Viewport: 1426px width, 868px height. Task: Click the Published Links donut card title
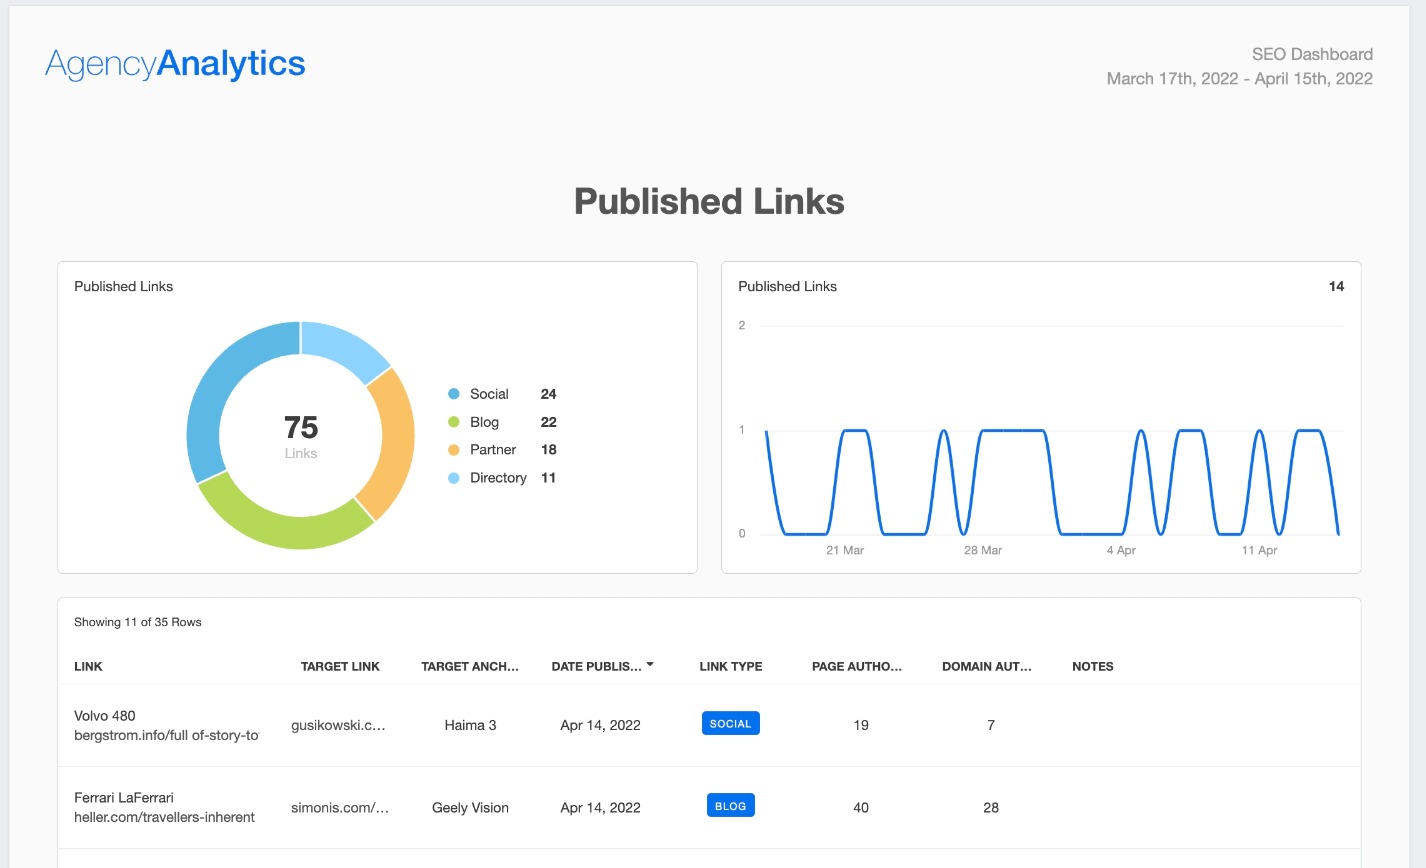click(x=124, y=287)
